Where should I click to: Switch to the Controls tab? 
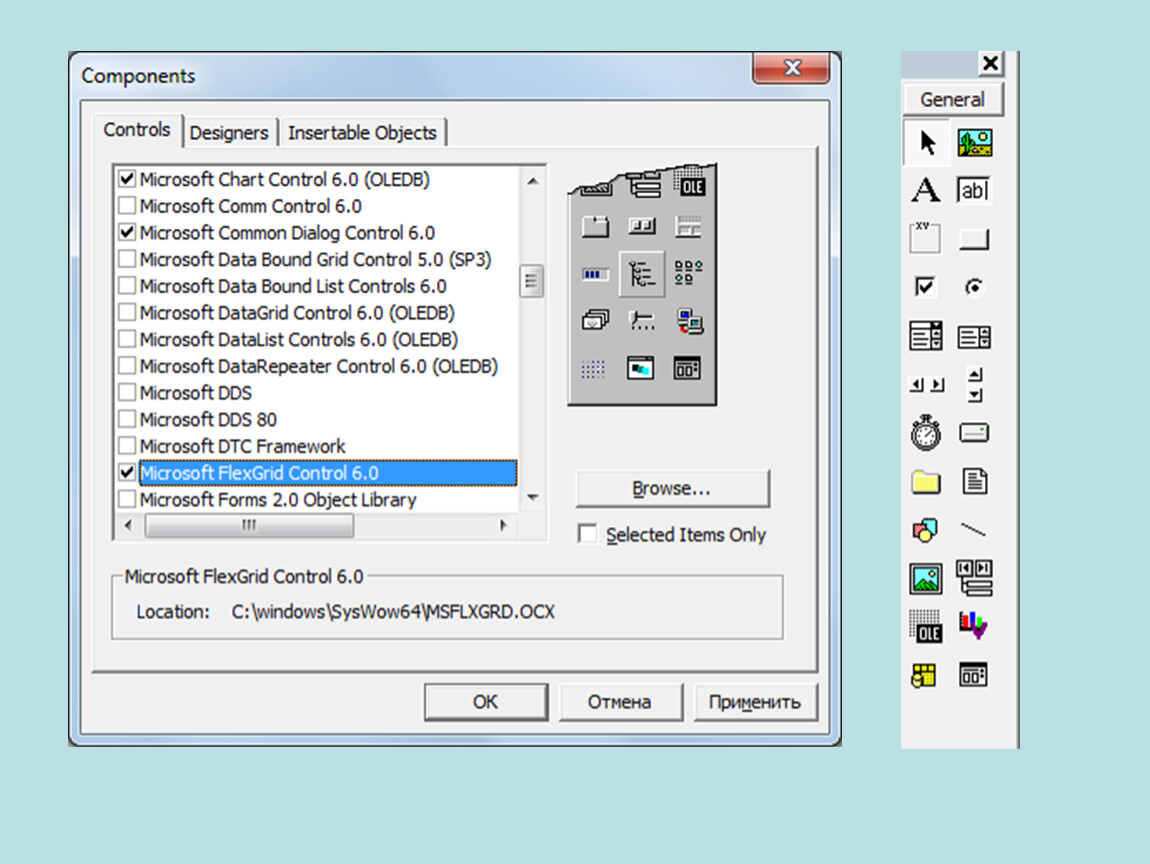tap(137, 130)
